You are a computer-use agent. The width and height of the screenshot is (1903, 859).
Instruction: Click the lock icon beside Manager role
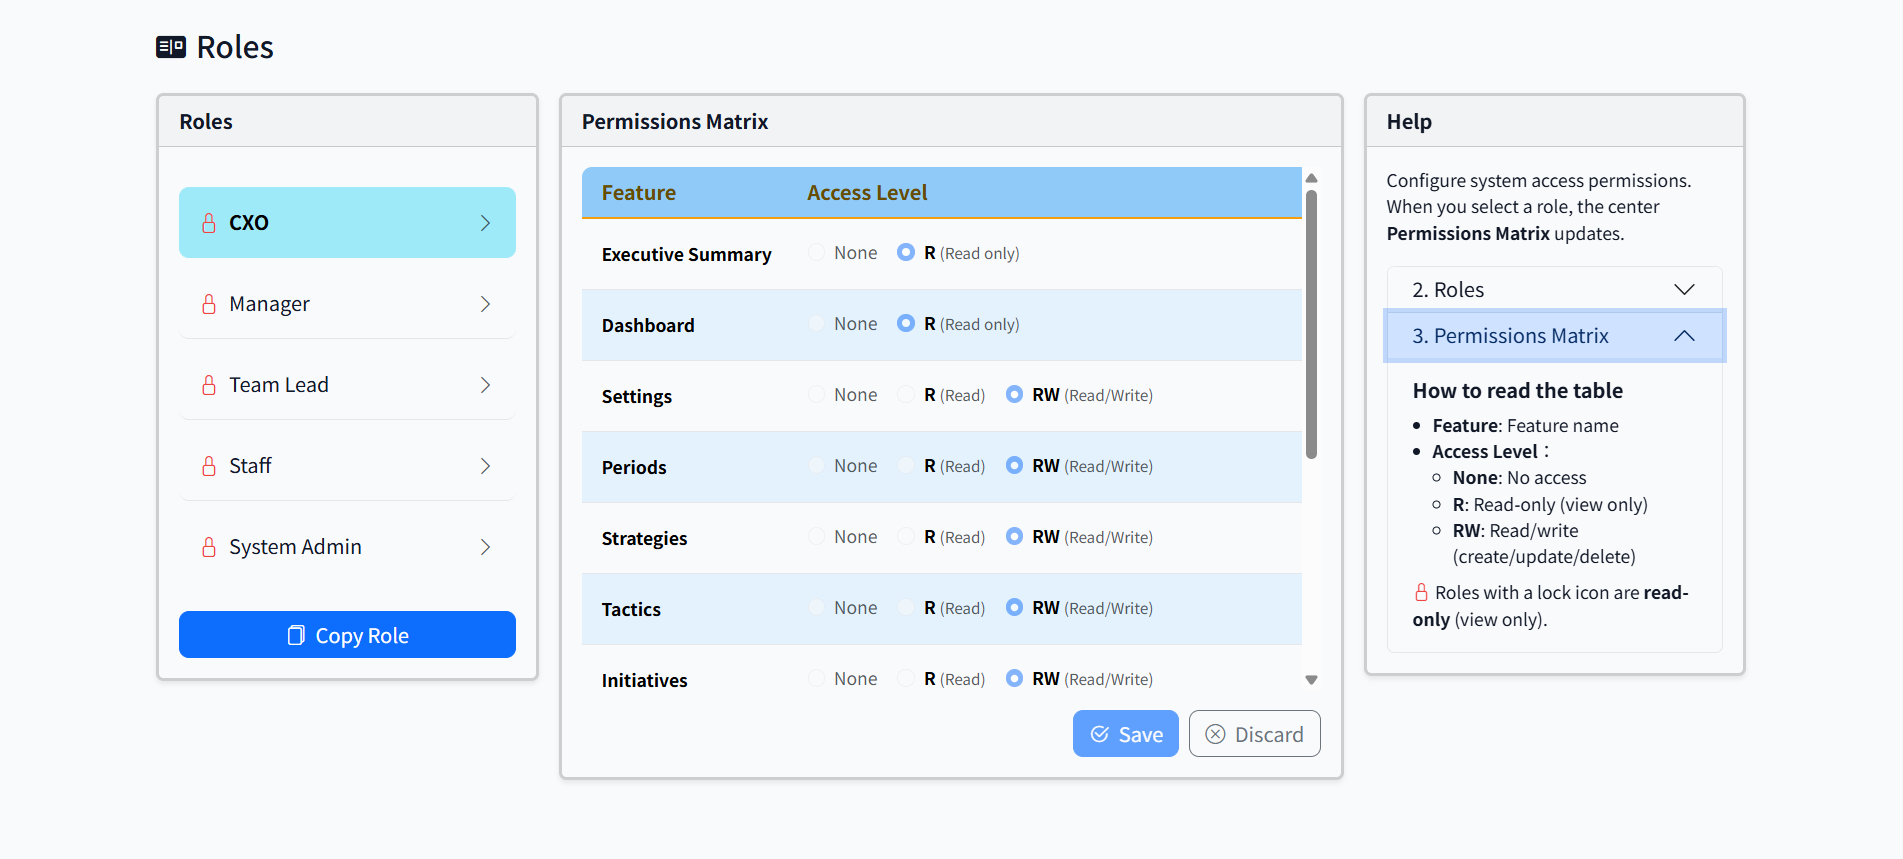point(209,303)
